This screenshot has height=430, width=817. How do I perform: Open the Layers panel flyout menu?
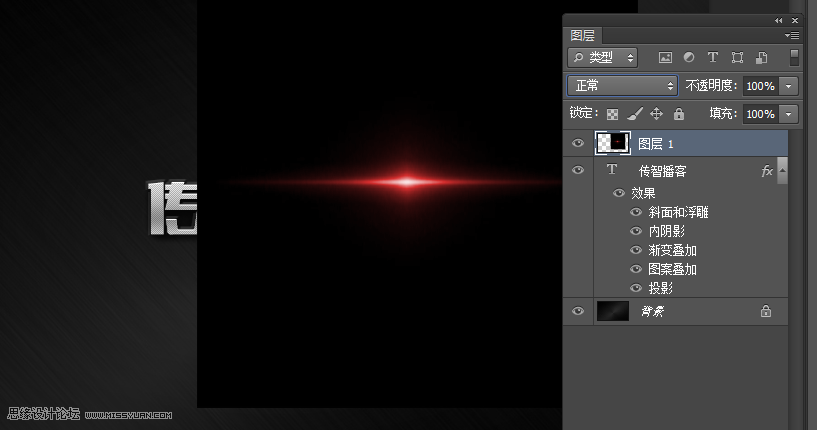[791, 35]
